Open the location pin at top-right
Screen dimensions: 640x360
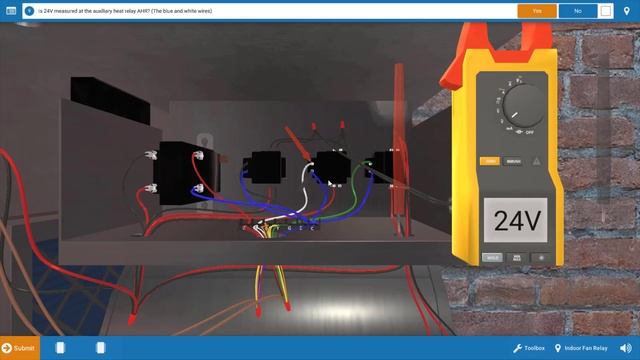click(x=627, y=11)
